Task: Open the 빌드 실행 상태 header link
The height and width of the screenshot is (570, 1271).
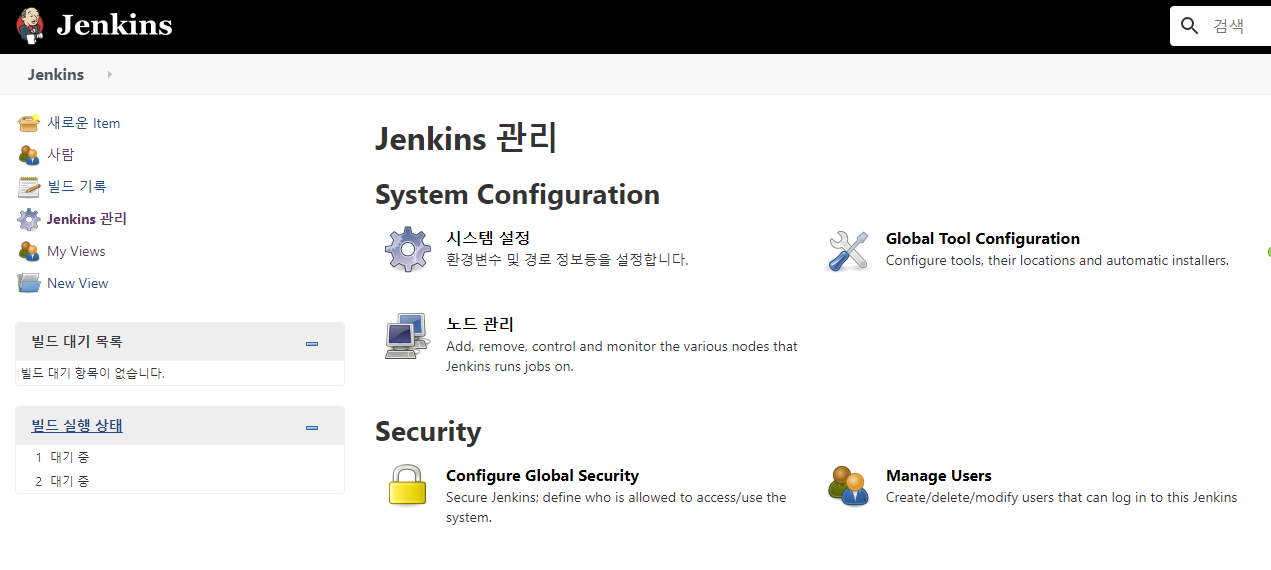Action: [x=77, y=426]
